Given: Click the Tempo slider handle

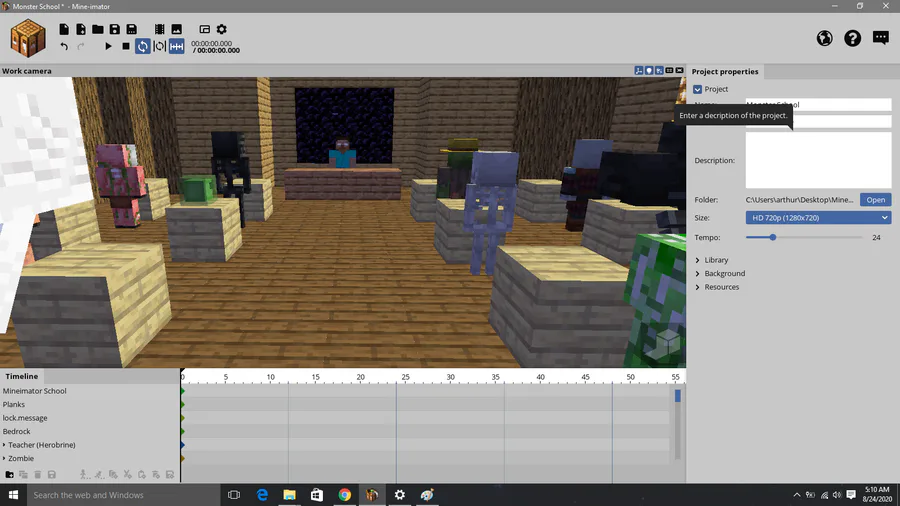Looking at the screenshot, I should [773, 237].
